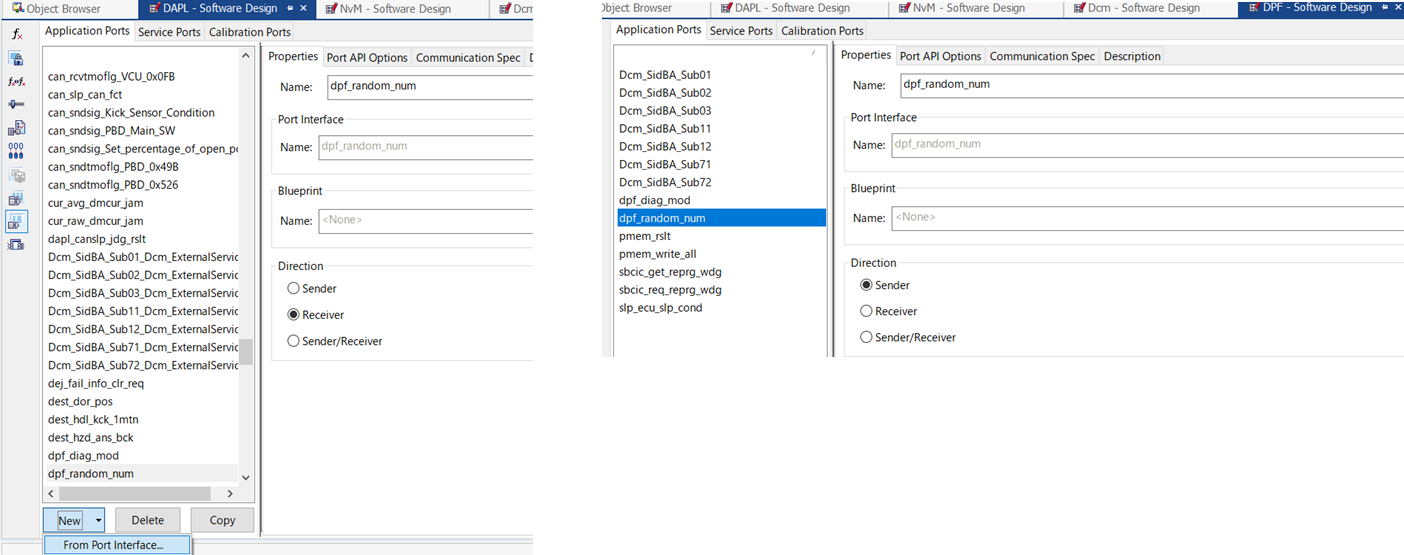The height and width of the screenshot is (555, 1404).
Task: Select Sender/Receiver direction in DPF window
Action: point(866,337)
